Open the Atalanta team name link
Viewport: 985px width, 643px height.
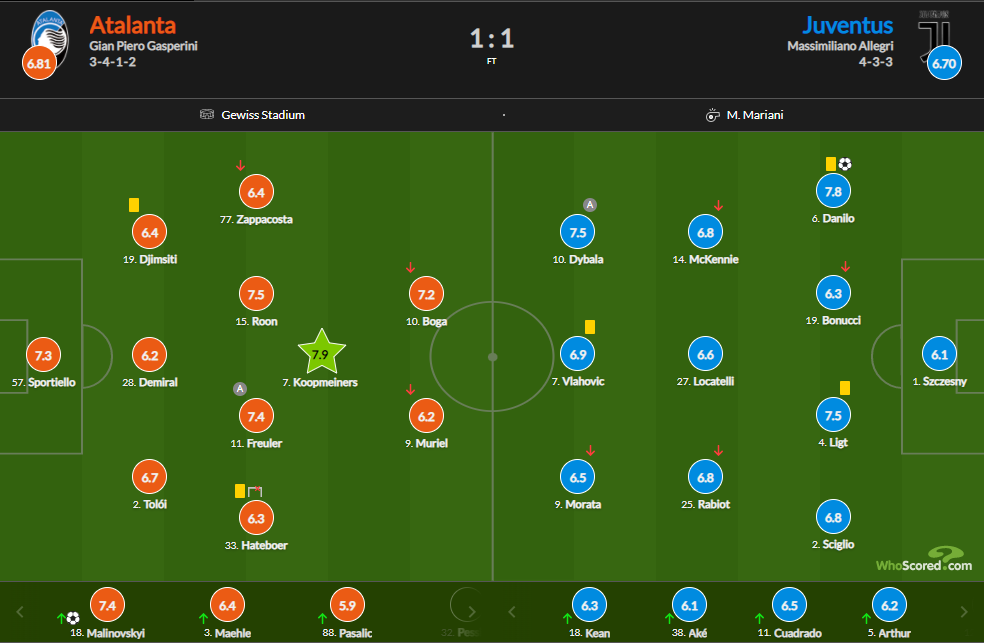132,25
